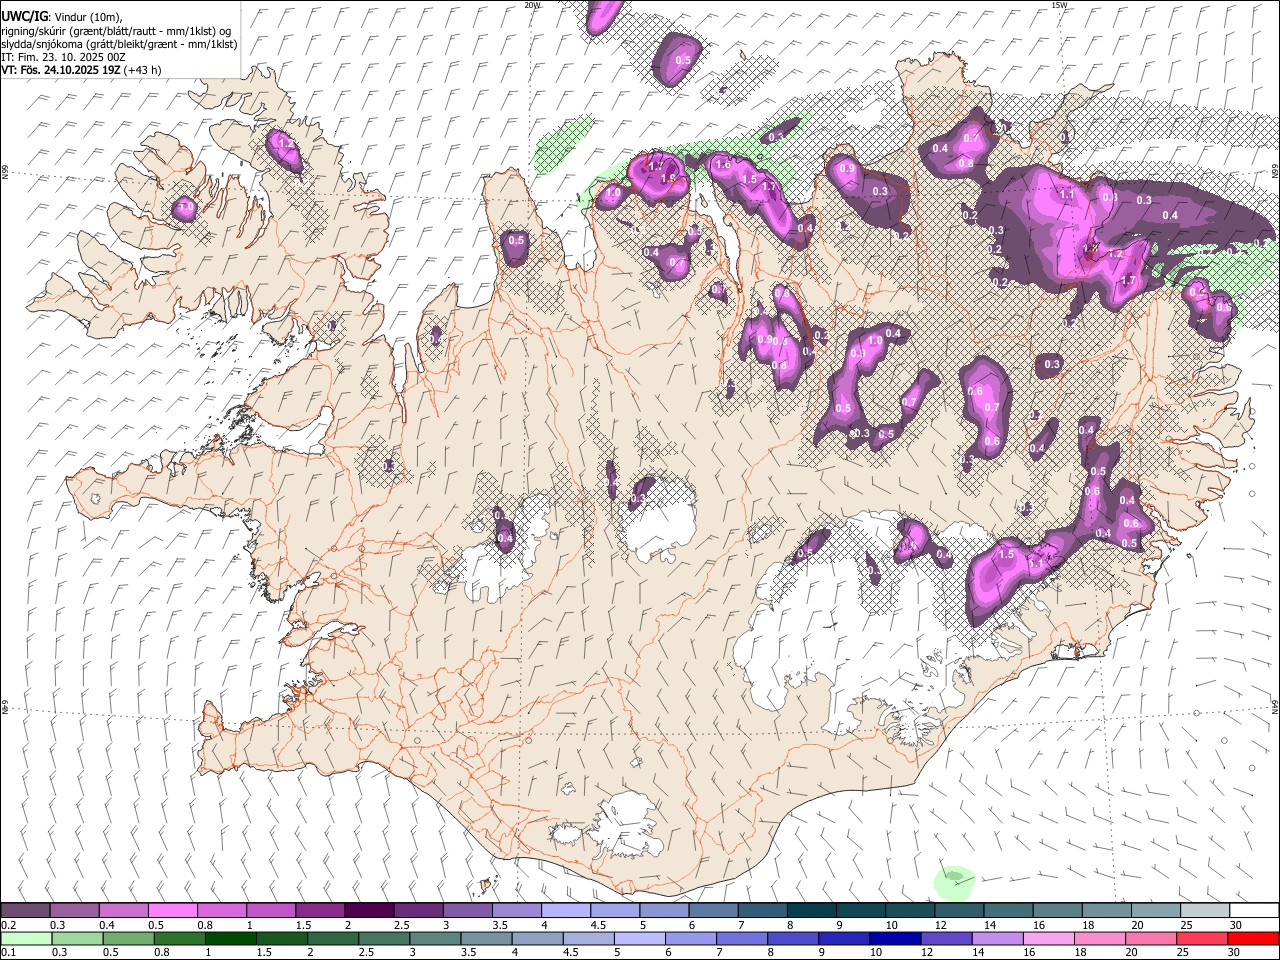
Task: Pick the deep navy 10–12 rain scale swatch
Action: click(x=894, y=938)
